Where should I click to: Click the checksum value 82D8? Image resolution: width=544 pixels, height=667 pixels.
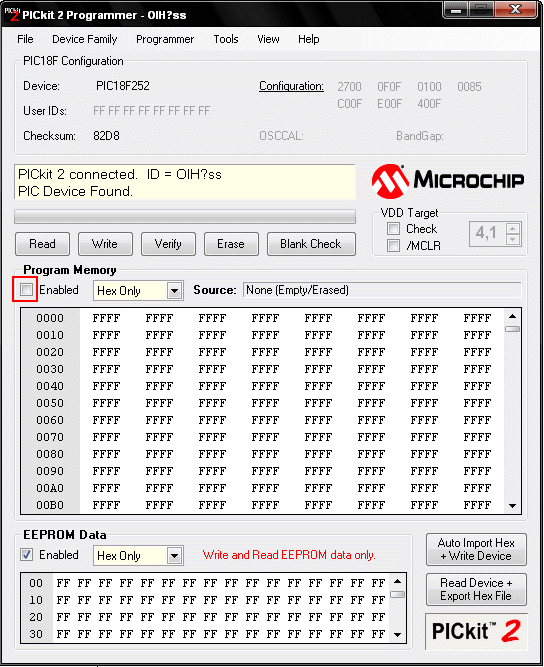[106, 136]
